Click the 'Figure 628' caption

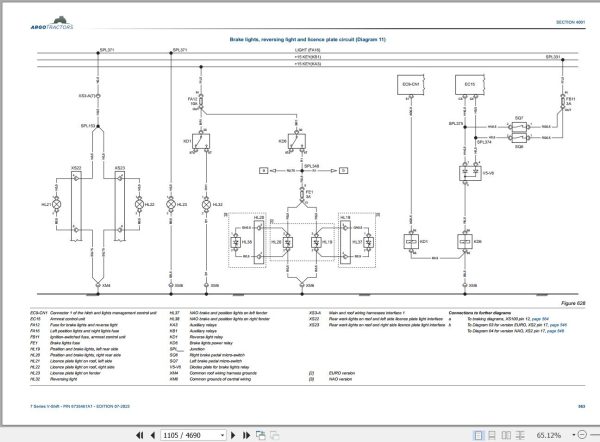coord(573,303)
